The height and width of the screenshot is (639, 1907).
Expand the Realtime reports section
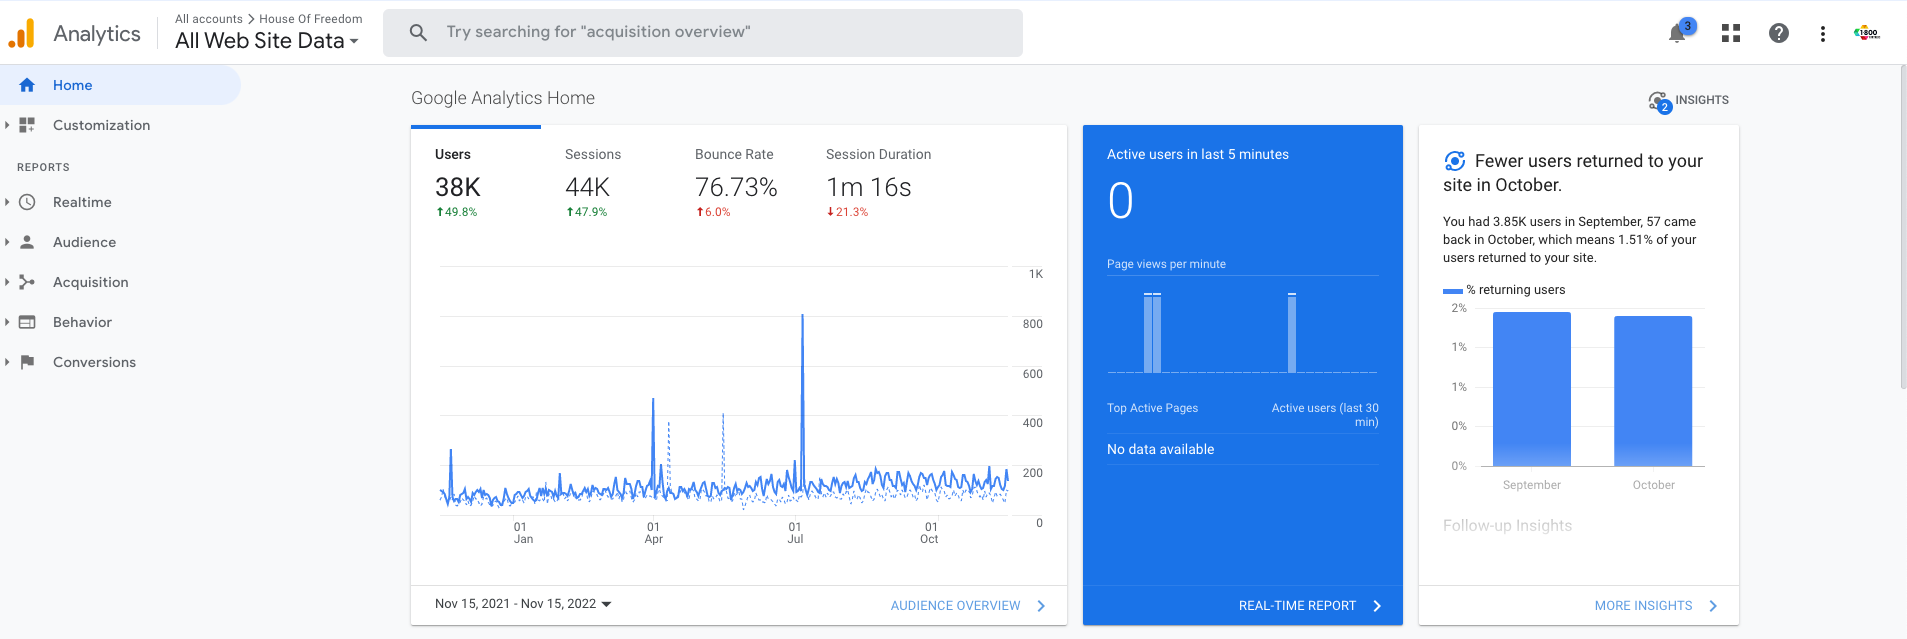[7, 202]
